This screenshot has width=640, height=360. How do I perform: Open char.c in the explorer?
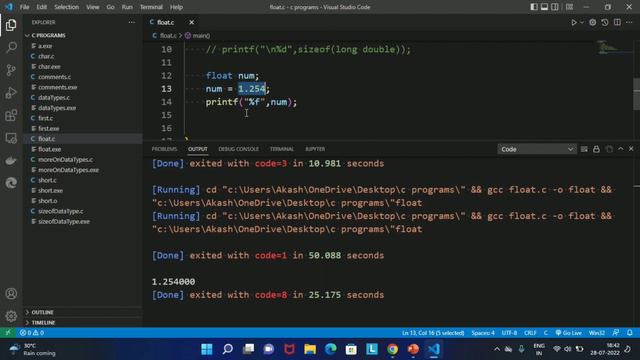tap(46, 56)
